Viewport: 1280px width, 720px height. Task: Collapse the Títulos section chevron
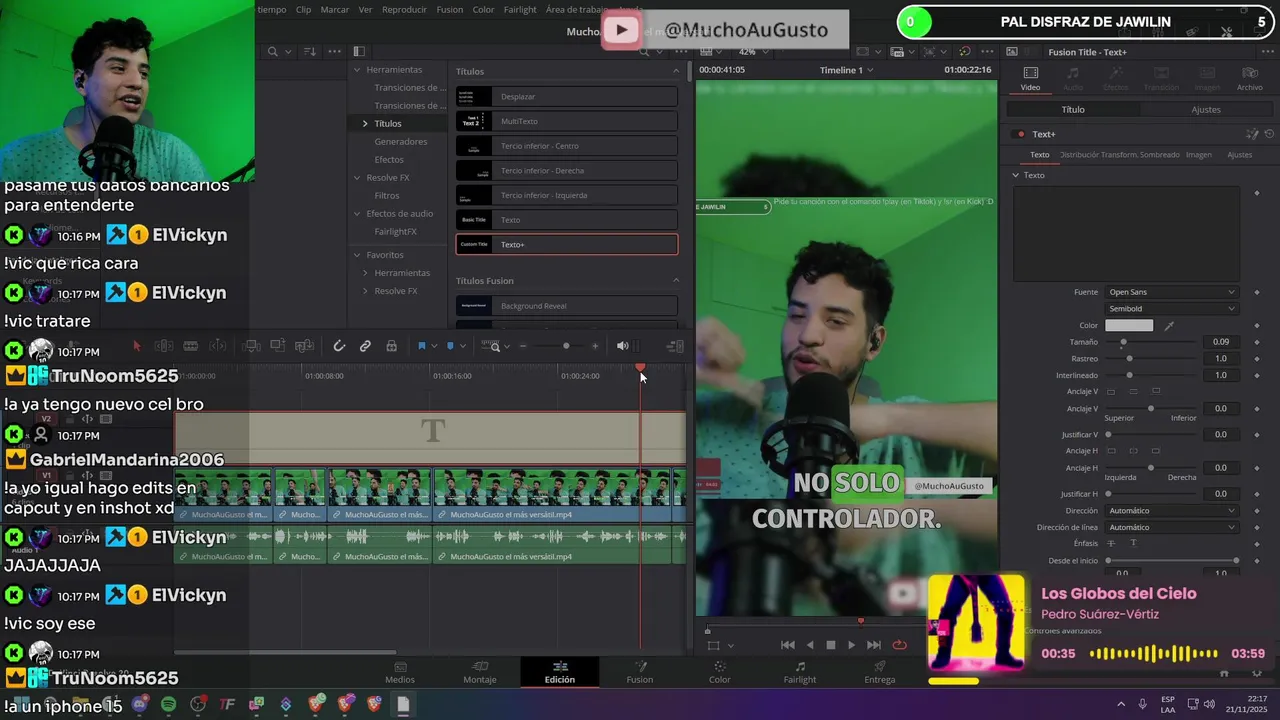[675, 71]
